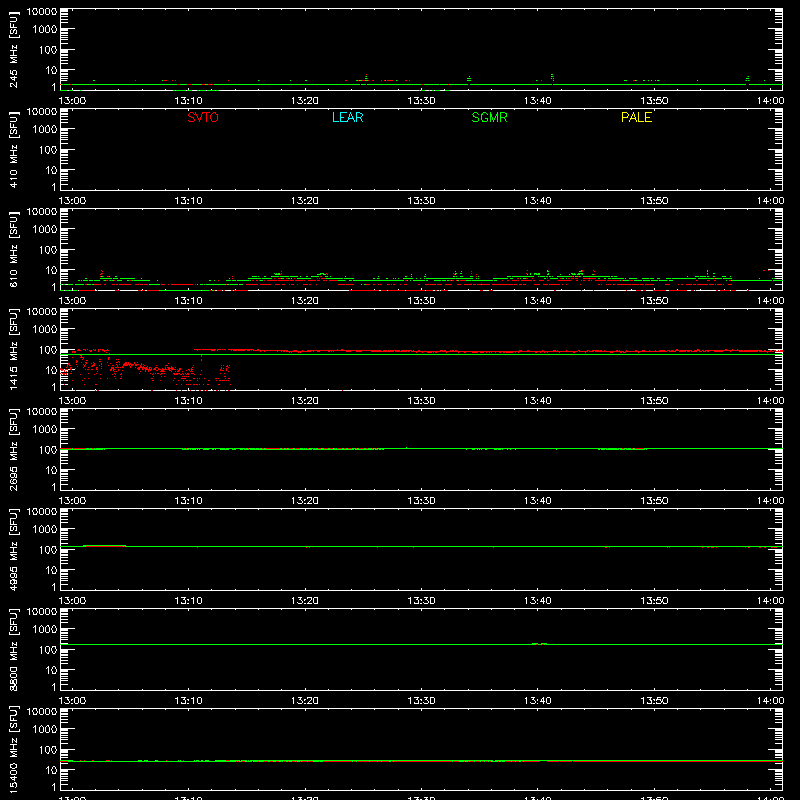
Task: Click the red SVTO station legend label
Action: coord(203,117)
